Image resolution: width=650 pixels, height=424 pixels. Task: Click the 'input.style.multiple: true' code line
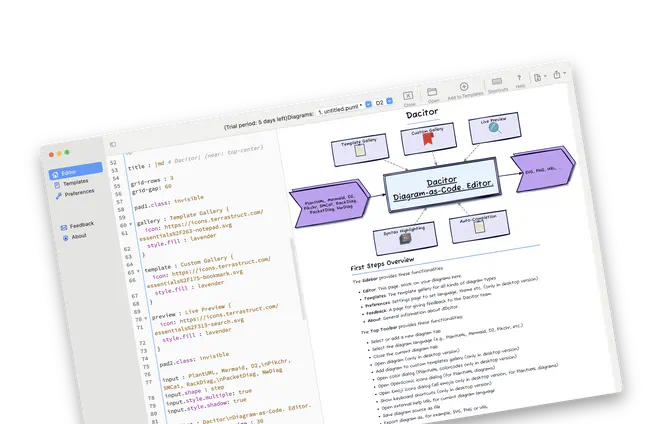(x=209, y=397)
